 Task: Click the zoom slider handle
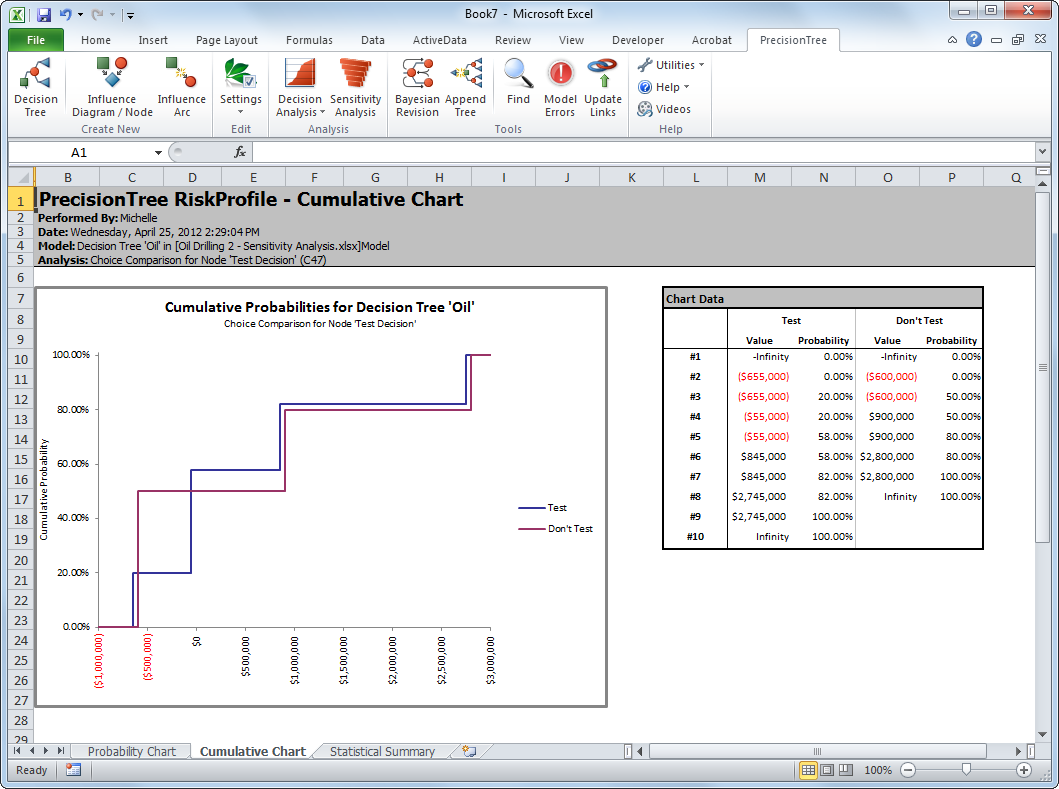[x=966, y=770]
